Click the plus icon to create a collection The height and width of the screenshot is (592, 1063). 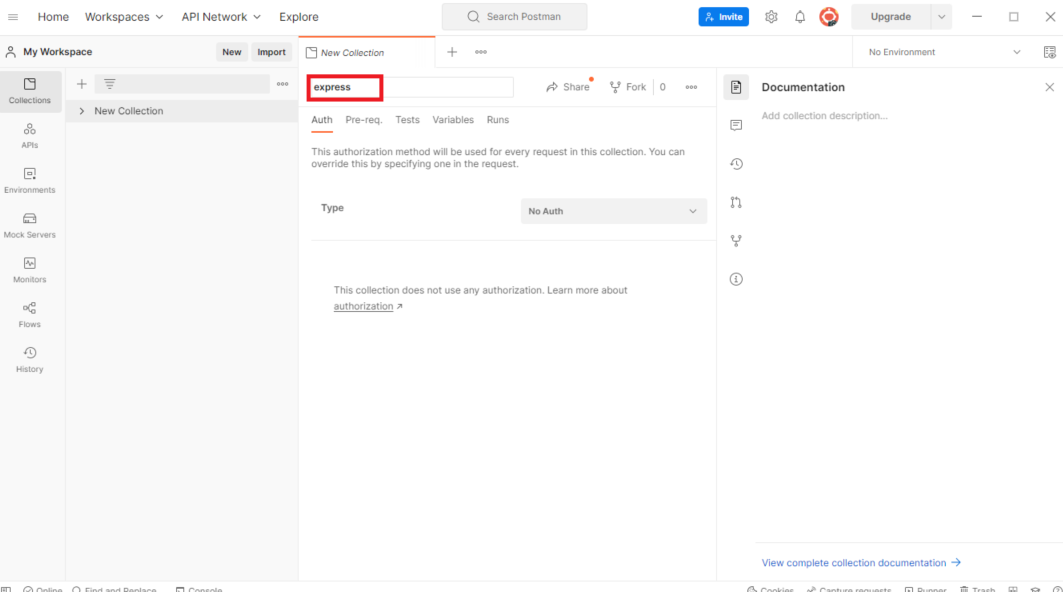(81, 84)
